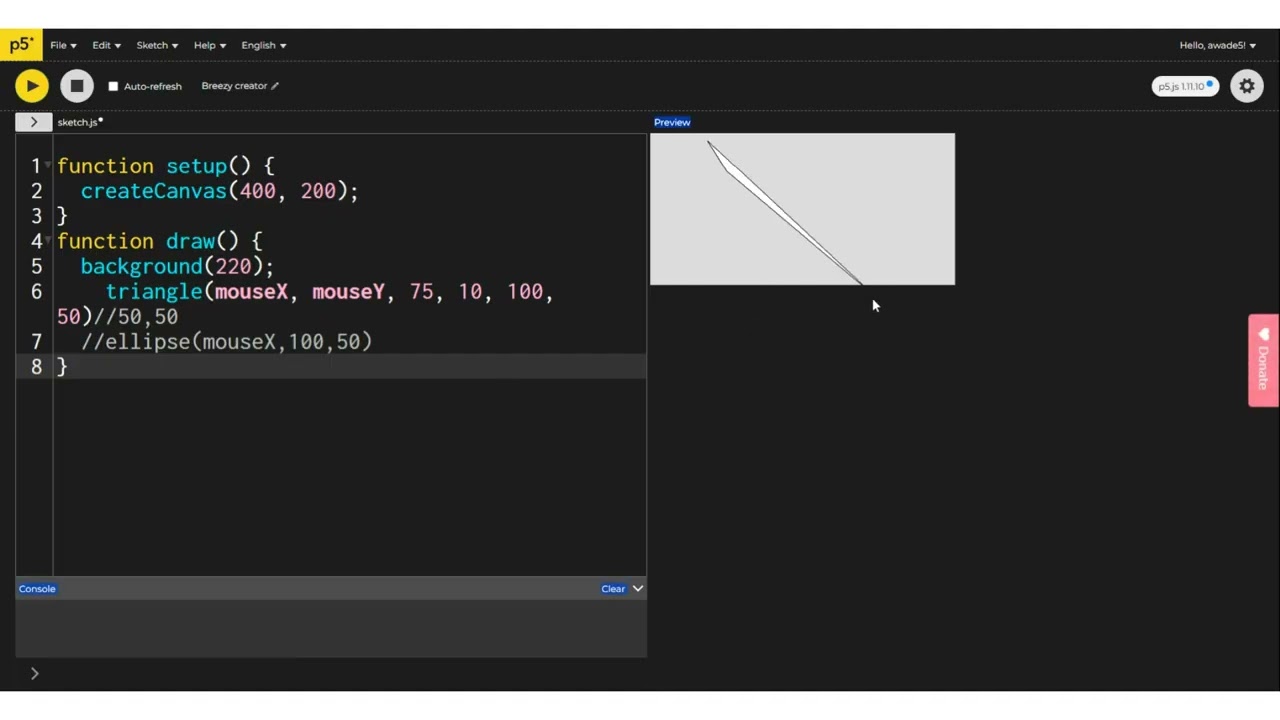Click the //50,50 comment text
Screen dimensions: 1280x720
(x=136, y=316)
